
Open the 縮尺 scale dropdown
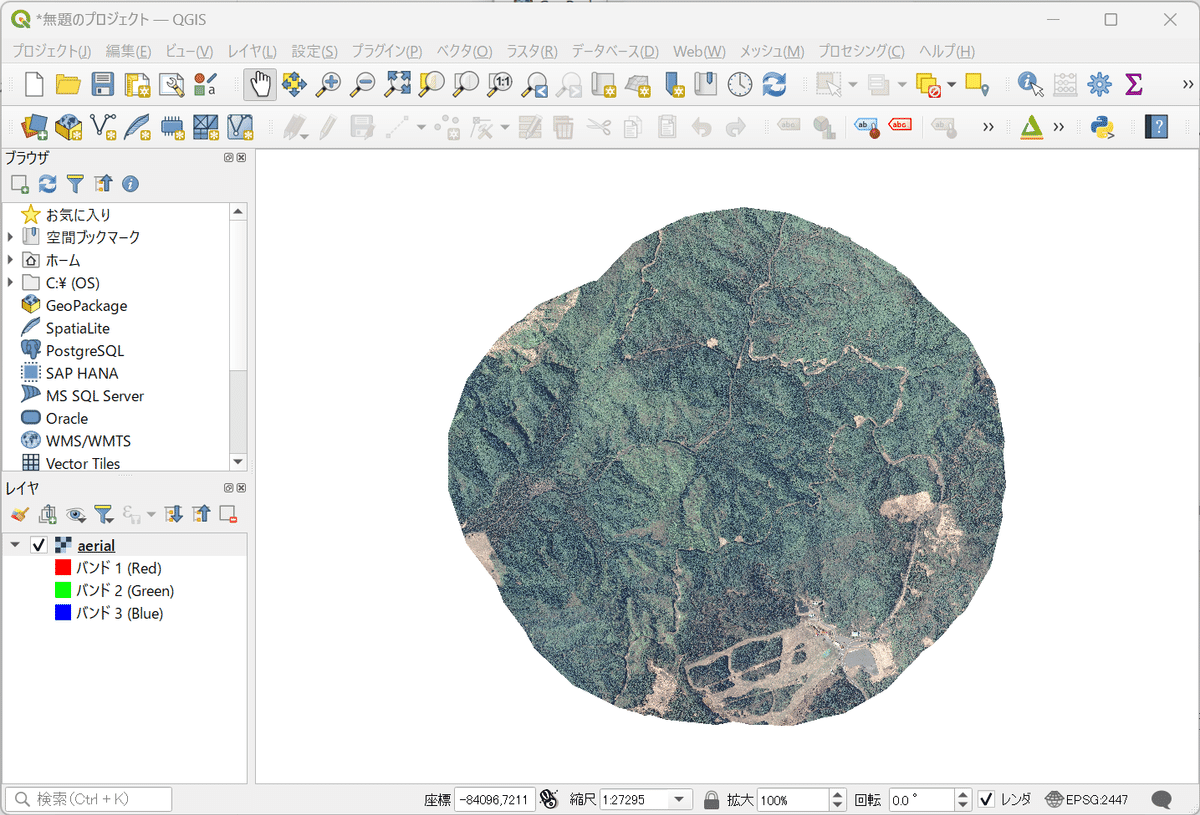point(681,800)
